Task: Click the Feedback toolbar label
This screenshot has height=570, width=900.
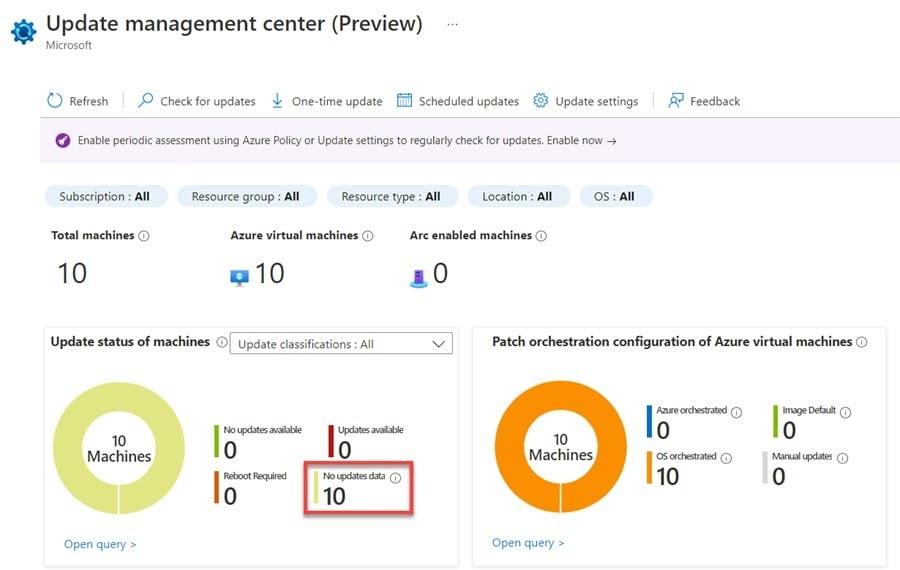Action: [x=715, y=102]
